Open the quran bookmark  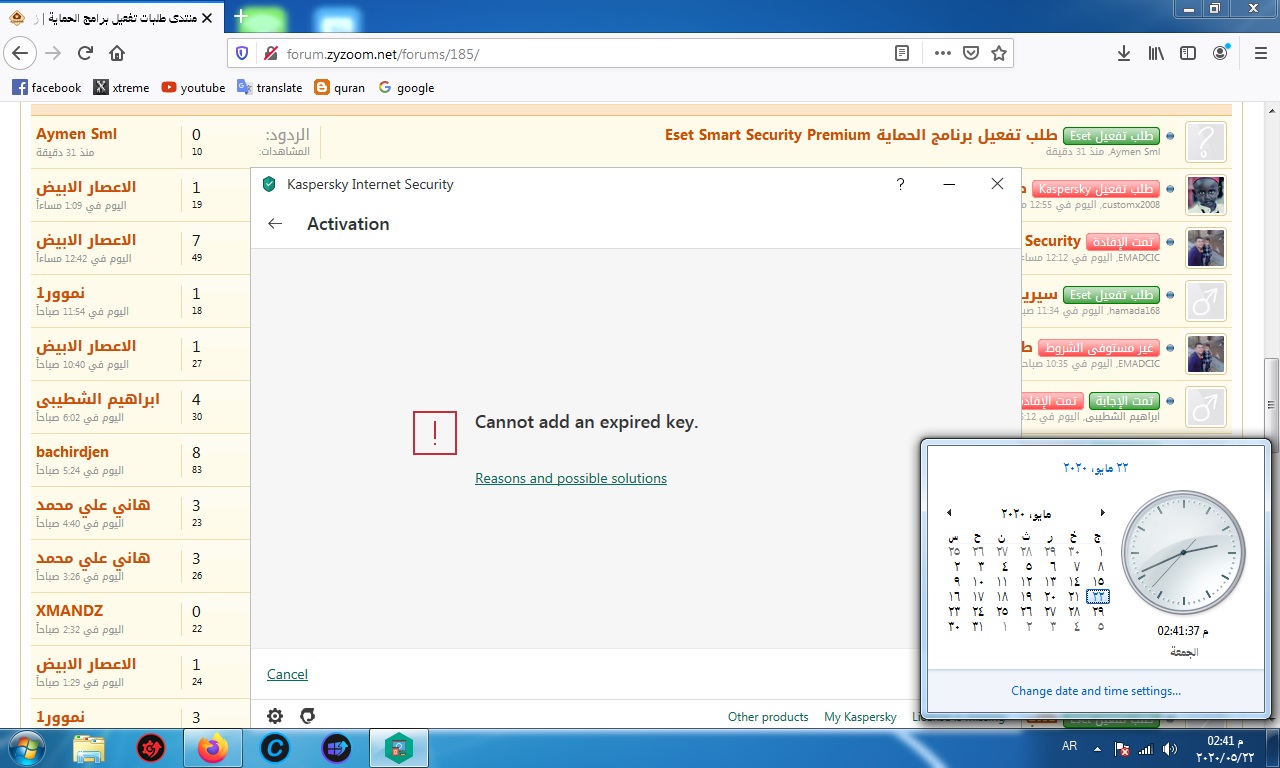[340, 88]
